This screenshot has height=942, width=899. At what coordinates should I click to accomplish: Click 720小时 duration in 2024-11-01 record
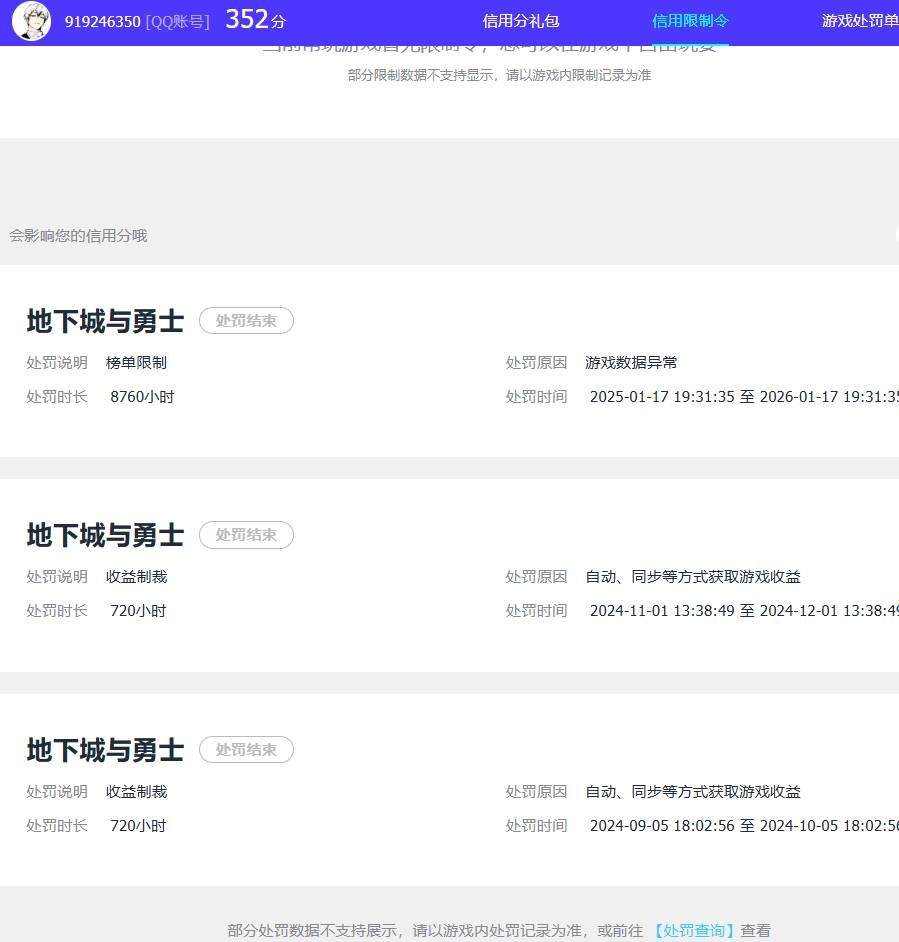pos(138,611)
